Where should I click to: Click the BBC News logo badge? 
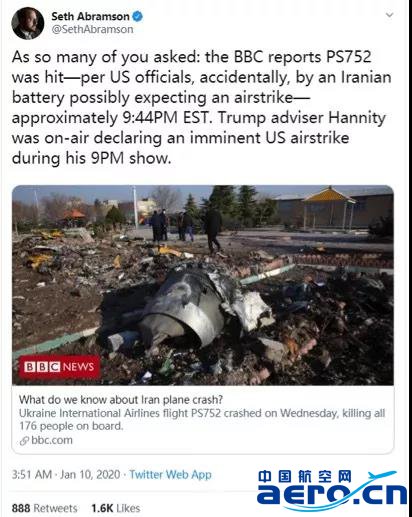pyautogui.click(x=59, y=367)
